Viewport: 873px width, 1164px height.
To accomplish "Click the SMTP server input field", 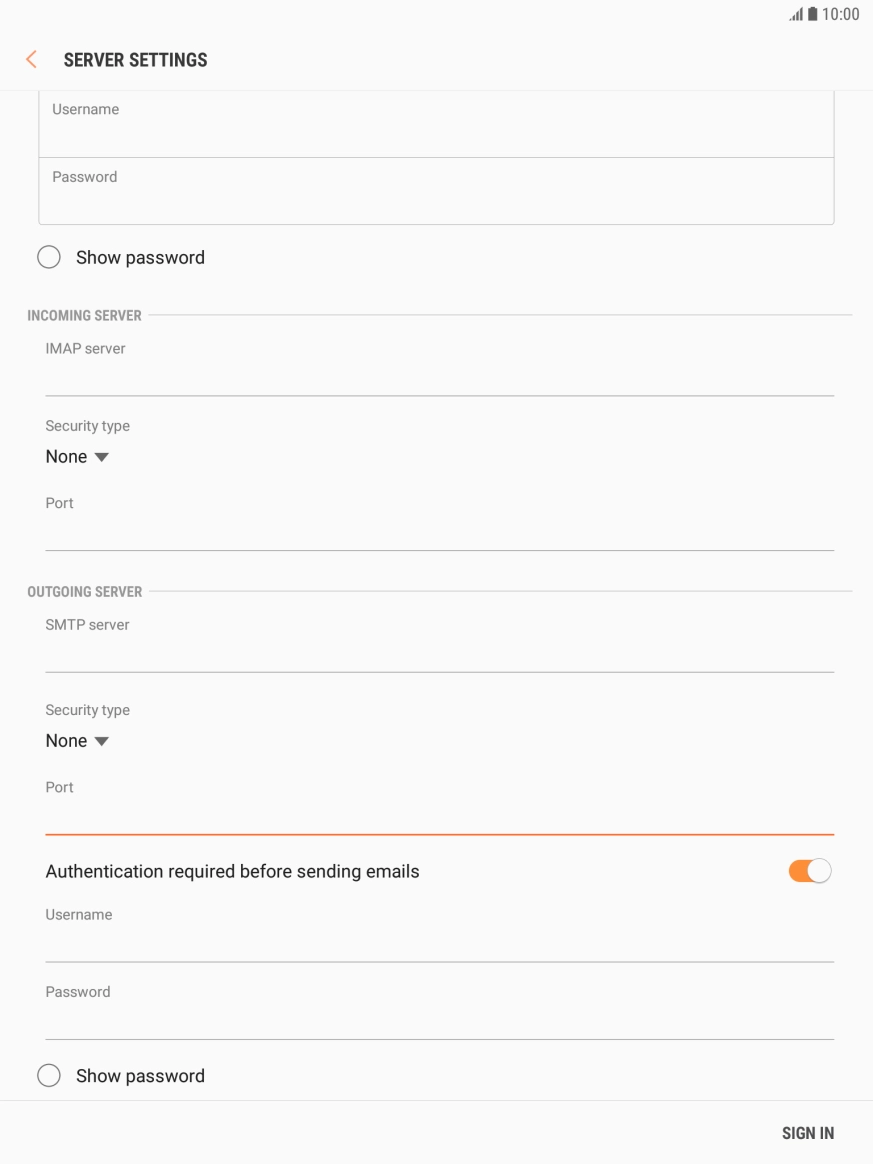I will click(x=439, y=654).
